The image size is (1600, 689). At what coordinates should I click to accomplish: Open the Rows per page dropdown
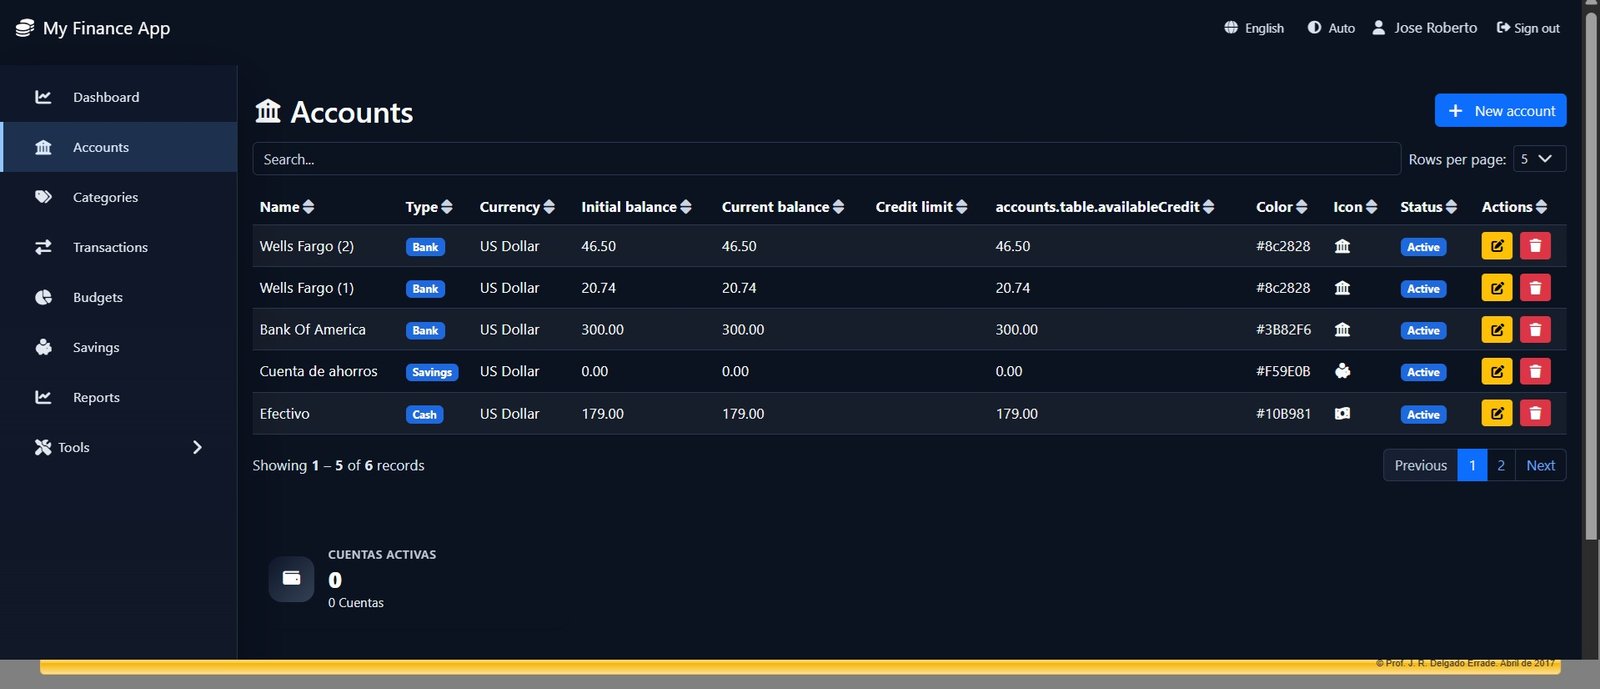[1539, 159]
